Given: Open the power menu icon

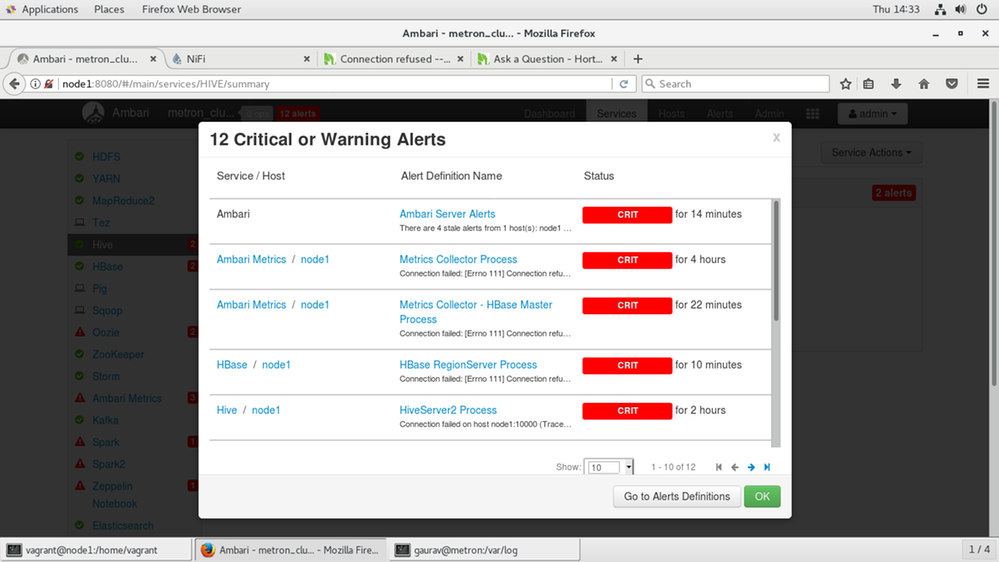Looking at the screenshot, I should [982, 9].
